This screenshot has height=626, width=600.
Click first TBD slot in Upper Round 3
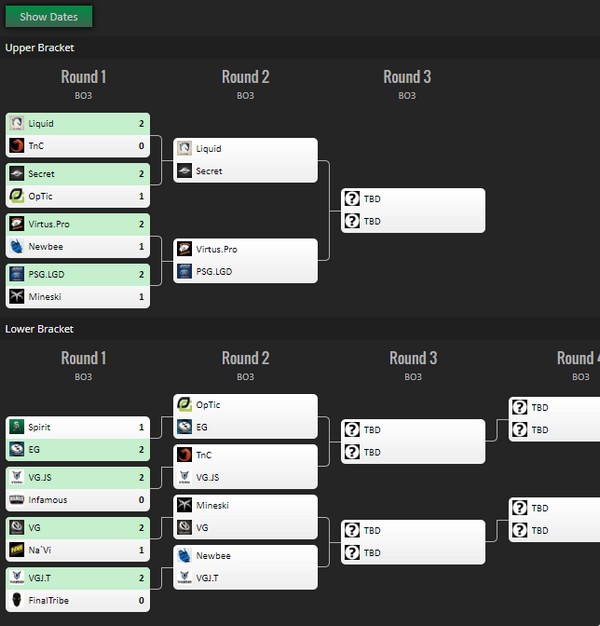[413, 199]
